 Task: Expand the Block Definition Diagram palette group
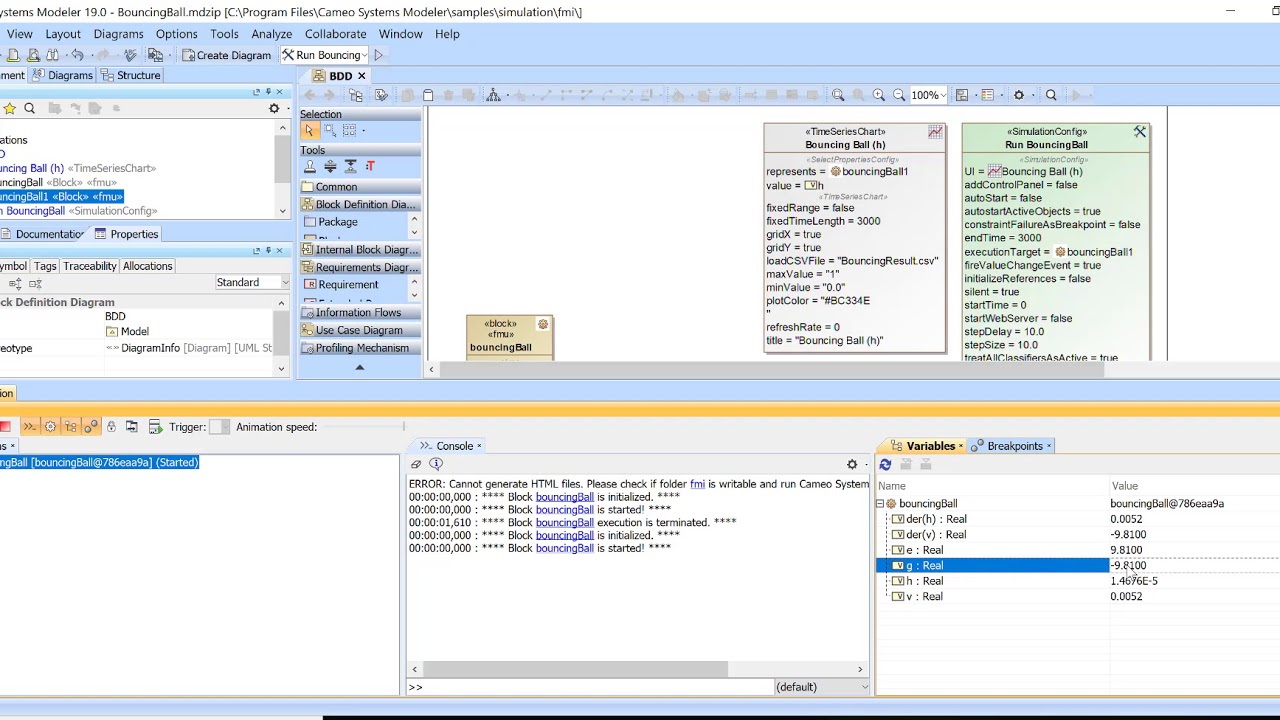click(360, 204)
